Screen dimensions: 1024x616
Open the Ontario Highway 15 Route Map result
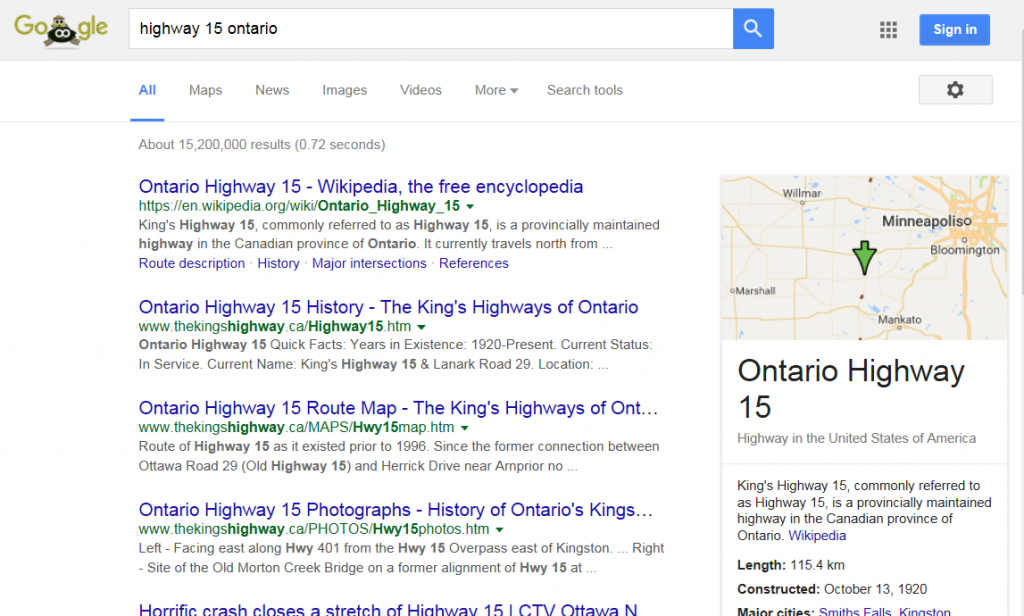click(x=398, y=408)
